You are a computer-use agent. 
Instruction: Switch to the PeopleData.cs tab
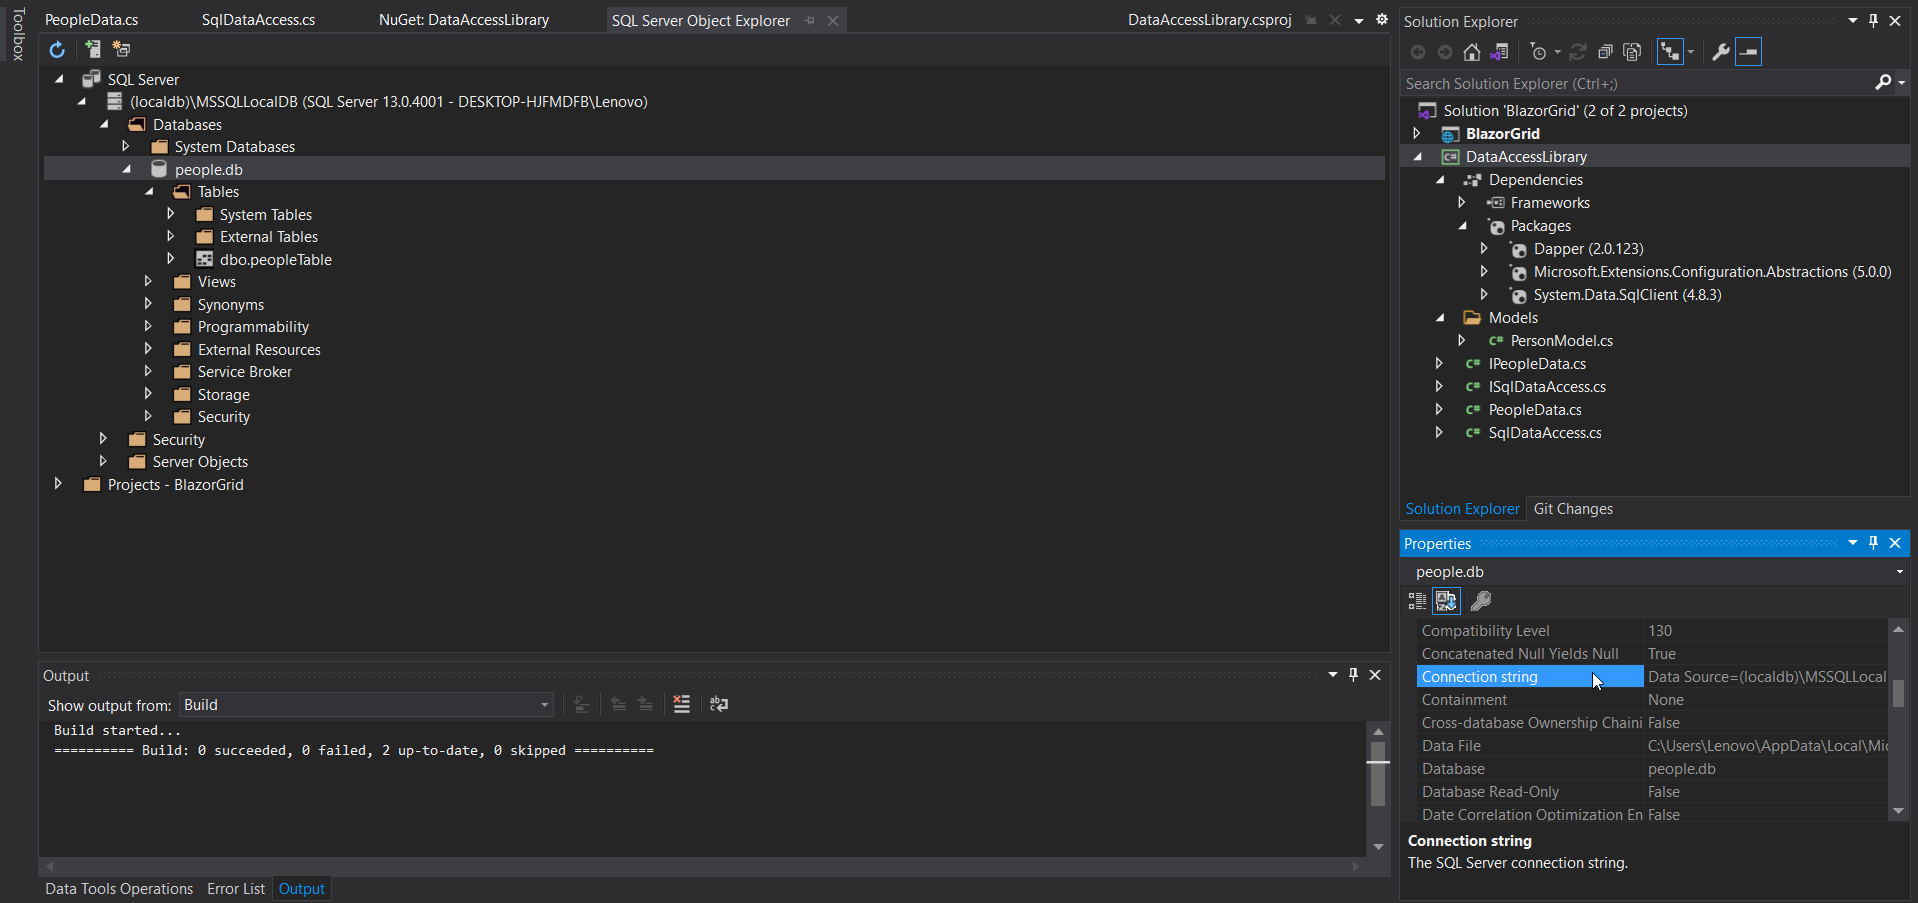point(92,20)
